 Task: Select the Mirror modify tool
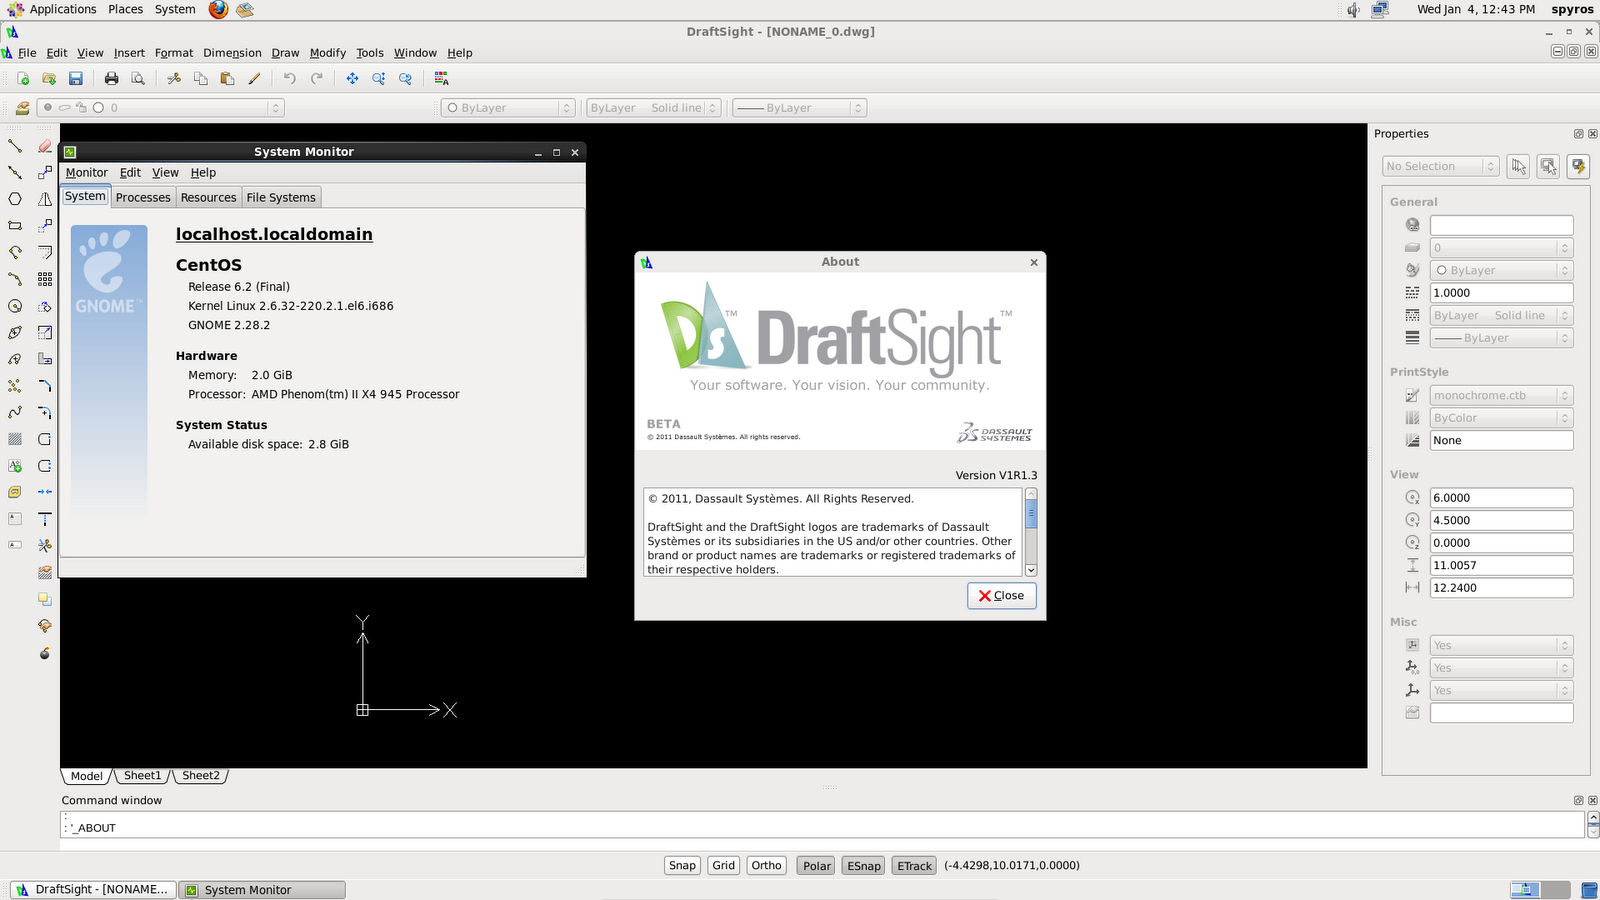45,199
